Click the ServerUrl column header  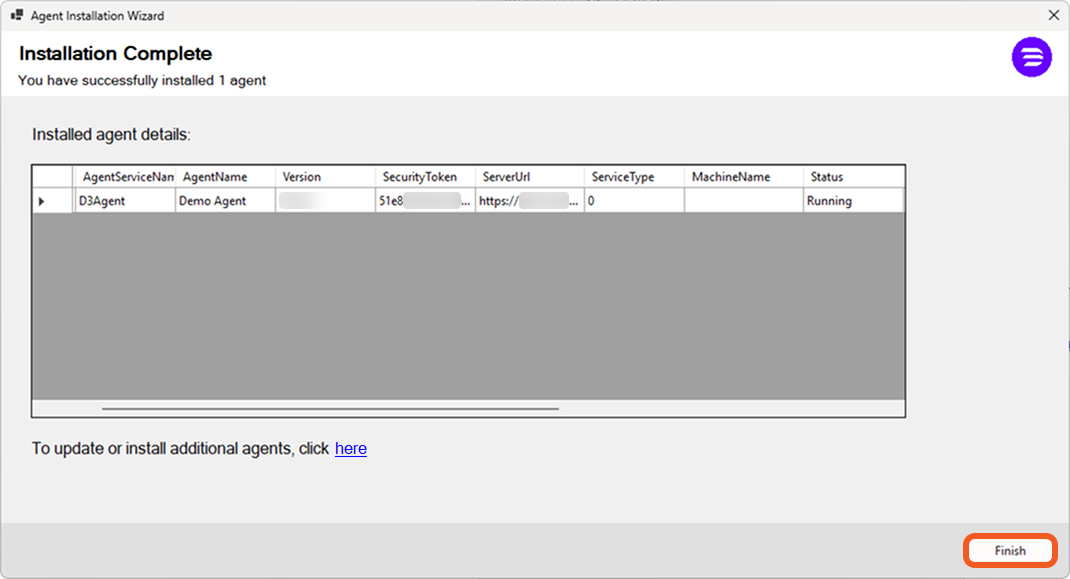click(x=530, y=177)
